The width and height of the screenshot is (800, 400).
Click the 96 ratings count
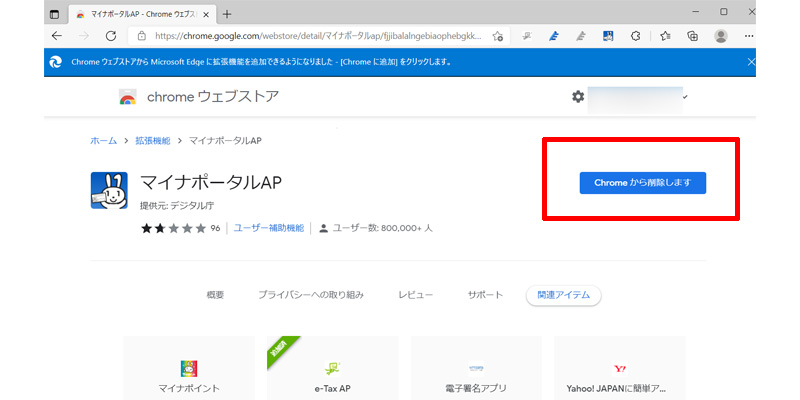215,228
